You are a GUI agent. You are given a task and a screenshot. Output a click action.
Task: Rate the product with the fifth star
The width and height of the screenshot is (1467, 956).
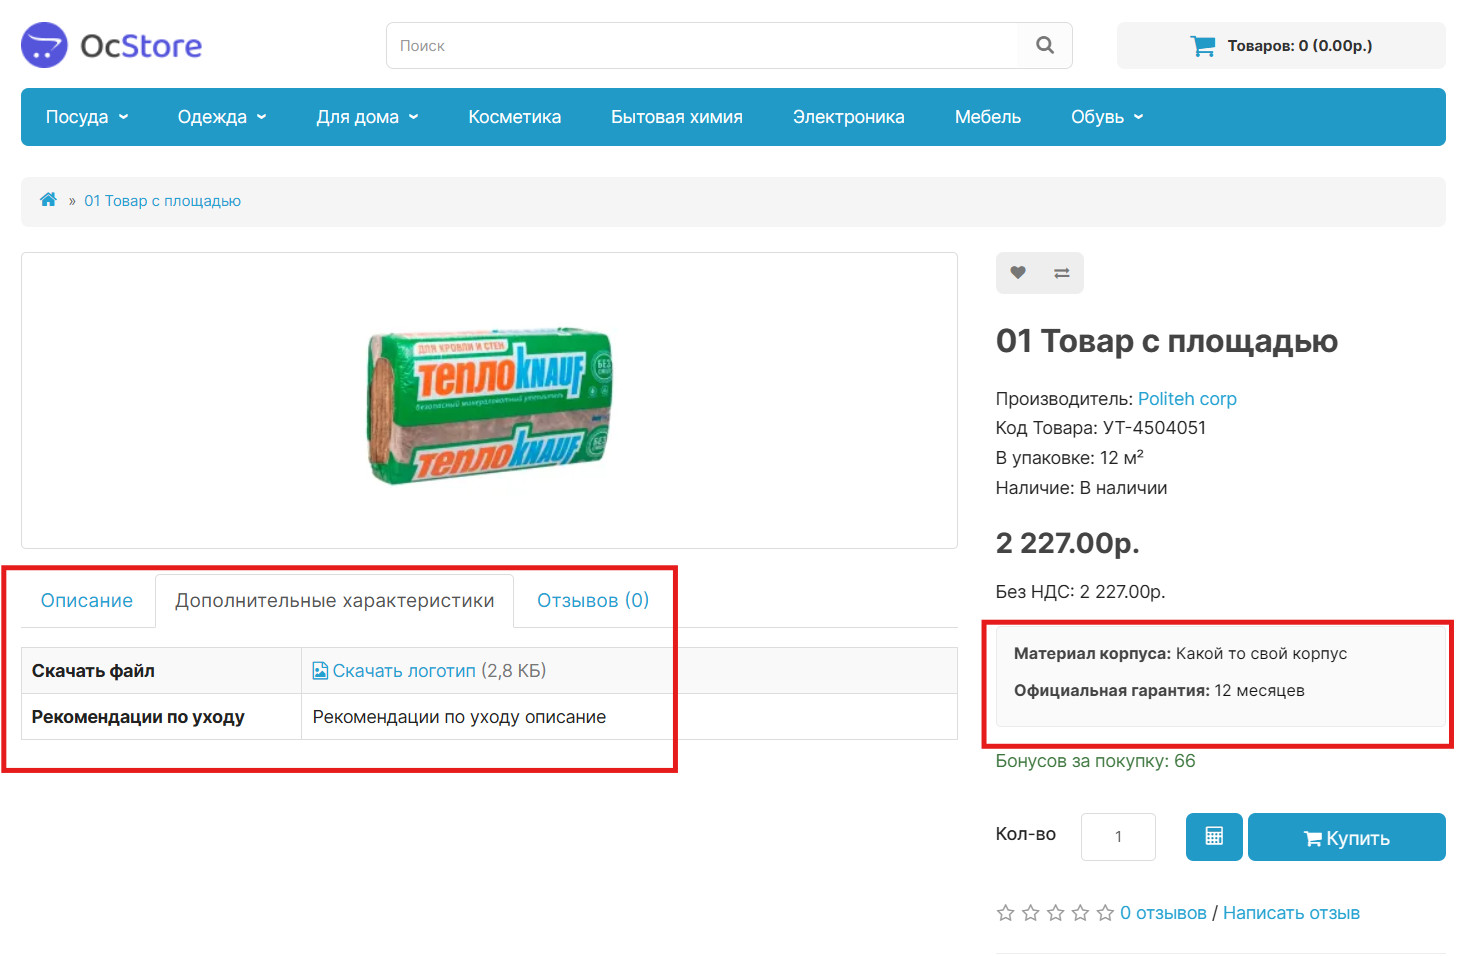pyautogui.click(x=1105, y=913)
